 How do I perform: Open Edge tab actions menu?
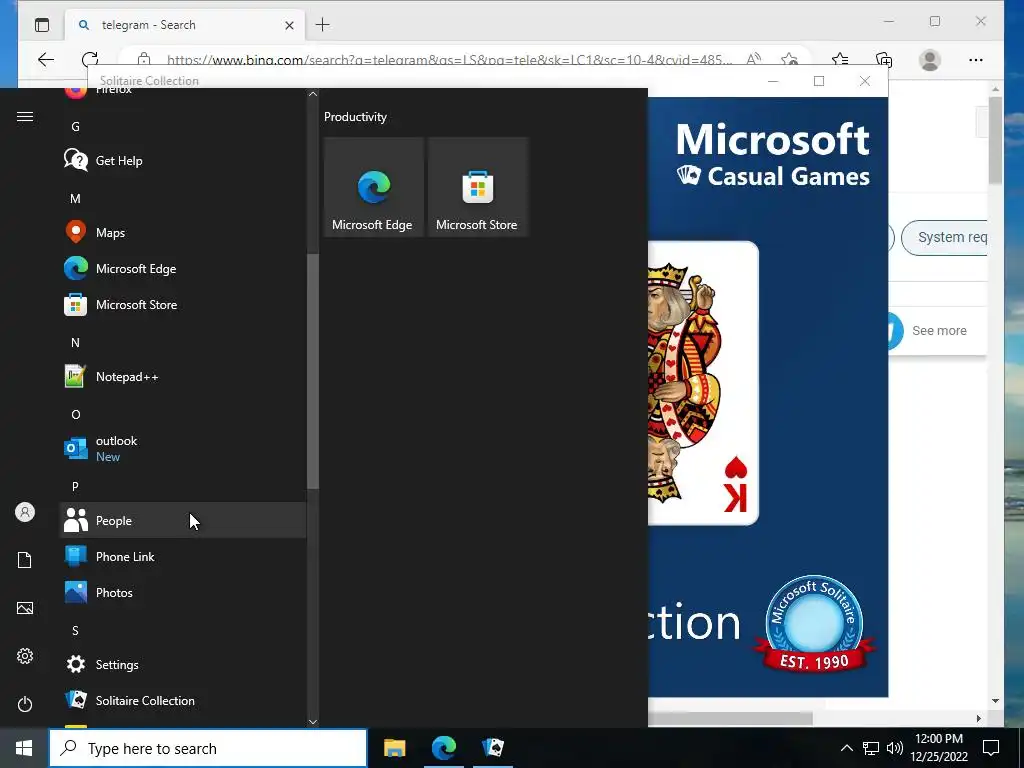click(x=42, y=25)
